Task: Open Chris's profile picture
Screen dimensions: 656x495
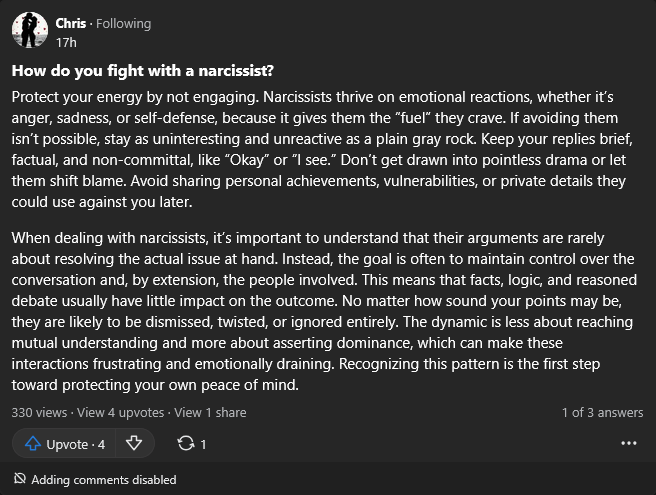Action: pyautogui.click(x=30, y=30)
